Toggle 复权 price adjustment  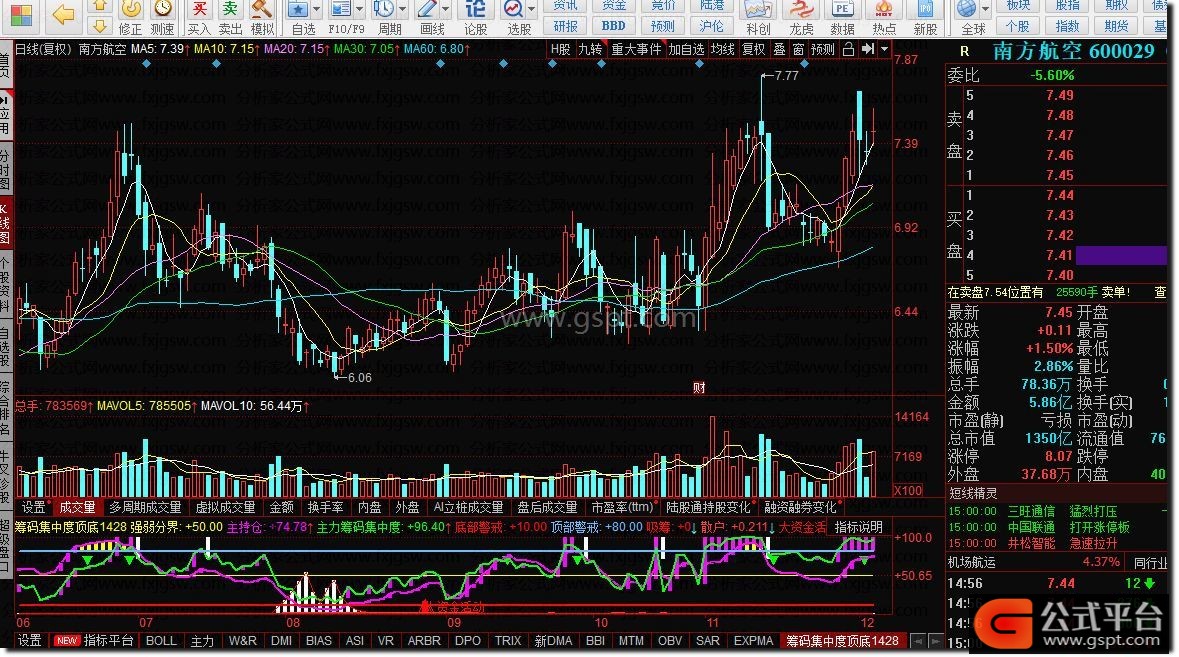point(753,50)
